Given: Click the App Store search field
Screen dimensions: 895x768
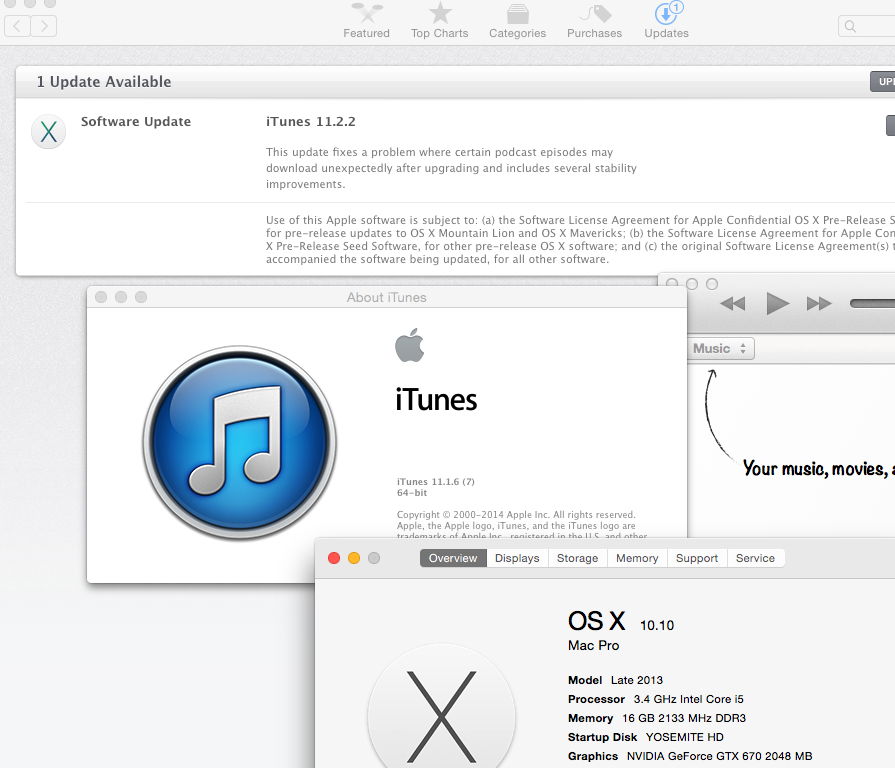Looking at the screenshot, I should pos(866,26).
